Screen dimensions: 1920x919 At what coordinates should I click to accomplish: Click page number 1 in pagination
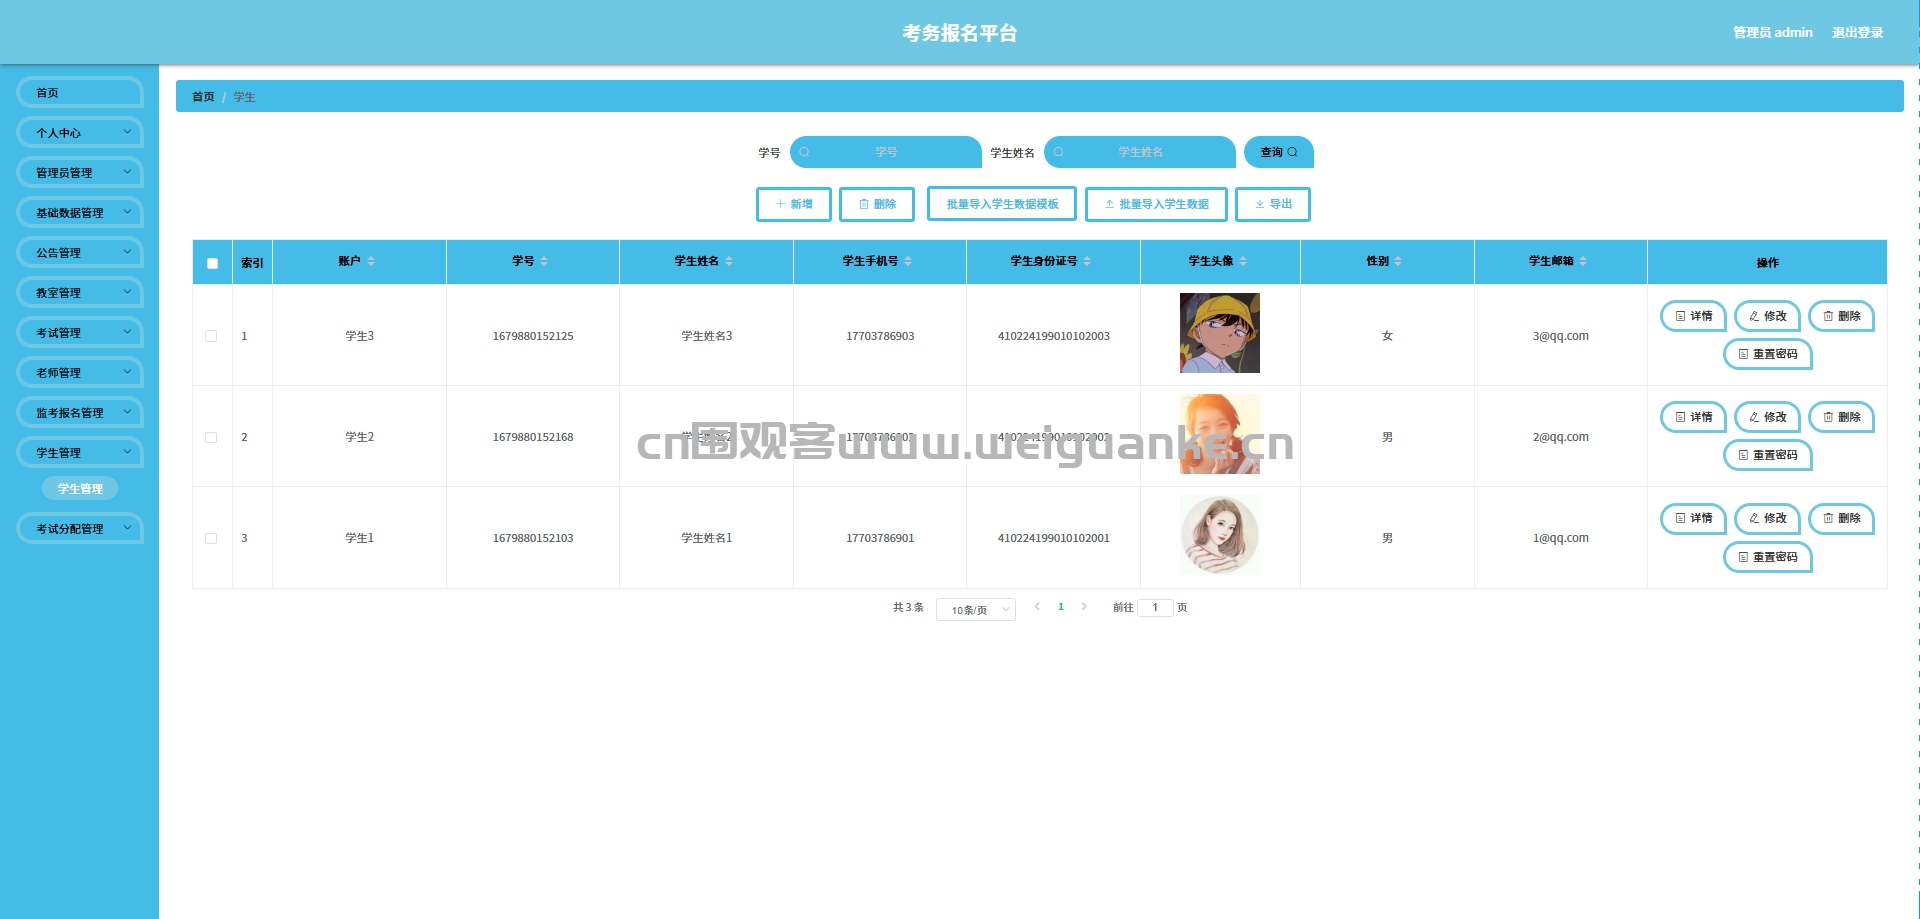[x=1061, y=607]
